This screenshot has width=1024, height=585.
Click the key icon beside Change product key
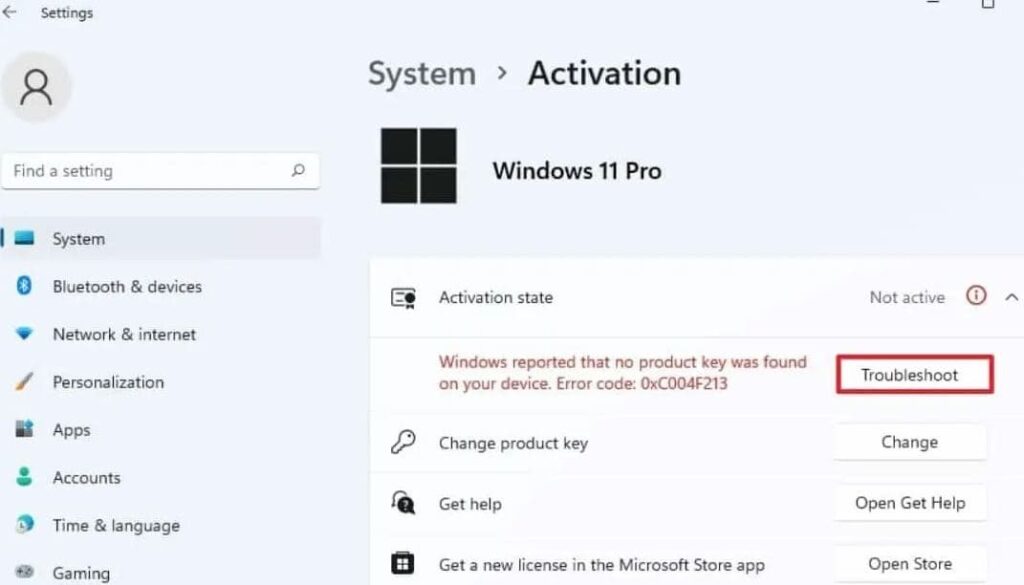403,441
